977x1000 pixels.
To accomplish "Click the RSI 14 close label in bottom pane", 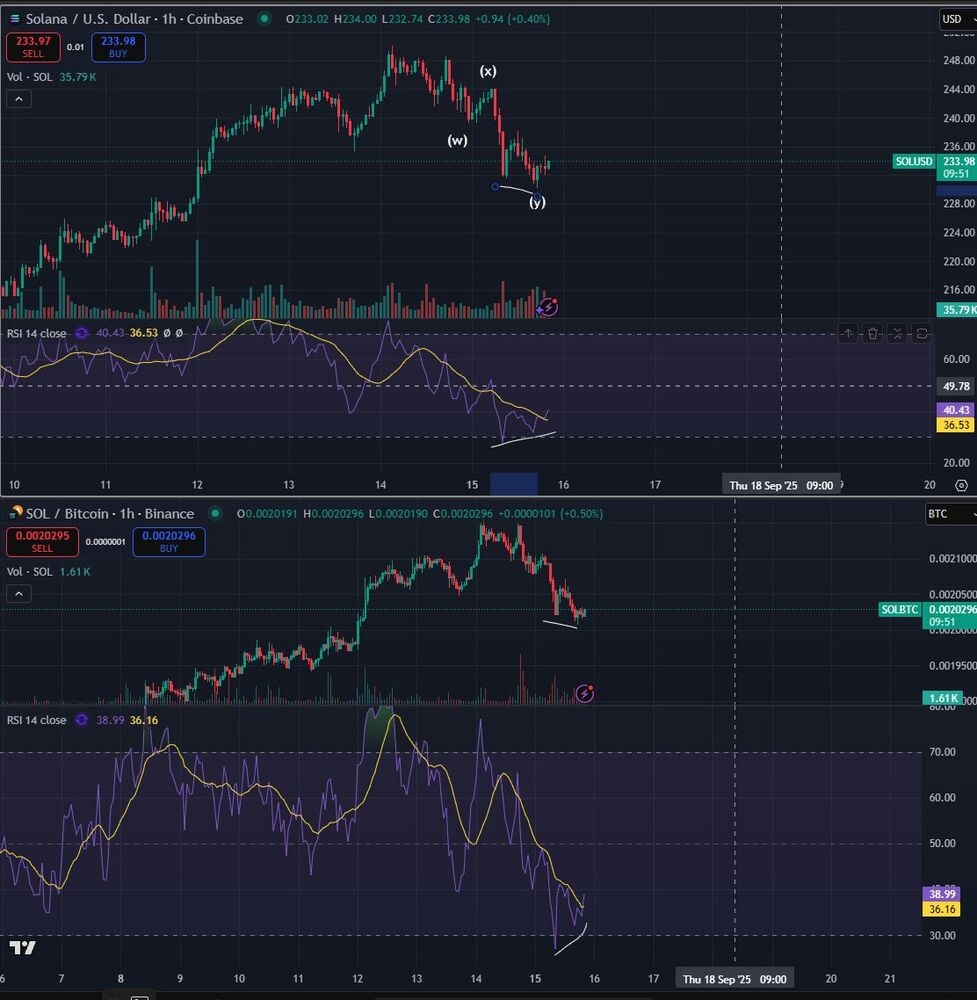I will click(36, 720).
